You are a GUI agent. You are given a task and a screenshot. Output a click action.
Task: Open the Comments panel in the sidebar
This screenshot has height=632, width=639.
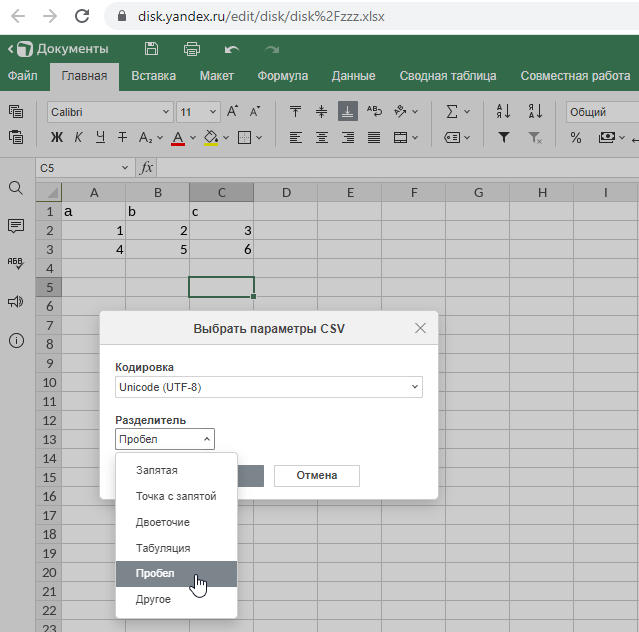(16, 226)
